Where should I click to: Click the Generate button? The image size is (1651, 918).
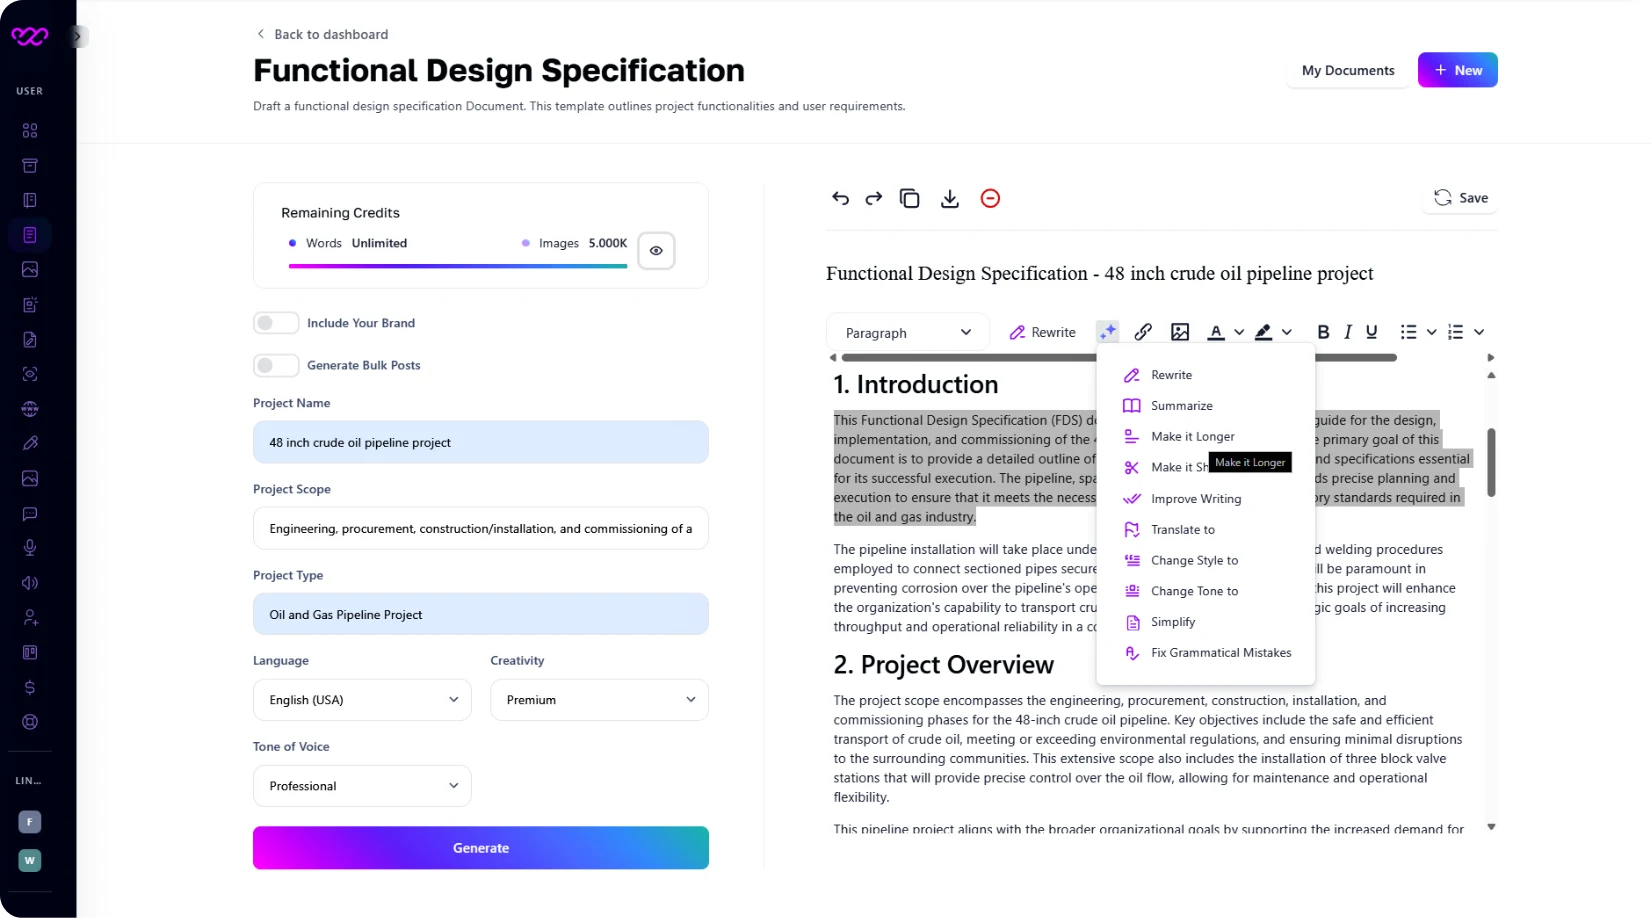pos(481,848)
